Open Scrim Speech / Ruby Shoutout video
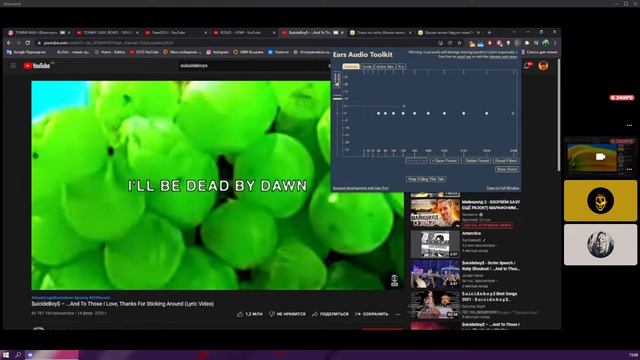Viewport: 640px width, 360px height. pyautogui.click(x=435, y=274)
